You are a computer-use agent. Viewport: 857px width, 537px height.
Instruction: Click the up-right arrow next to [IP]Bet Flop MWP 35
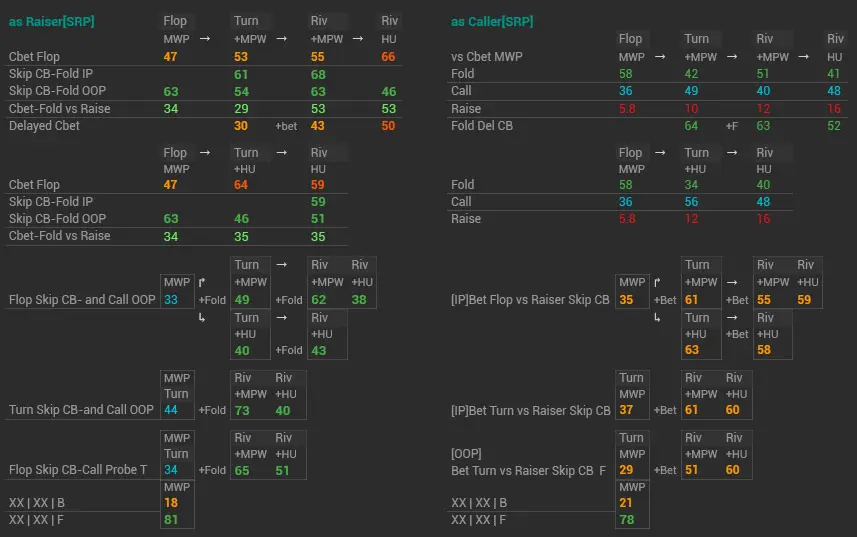(657, 283)
